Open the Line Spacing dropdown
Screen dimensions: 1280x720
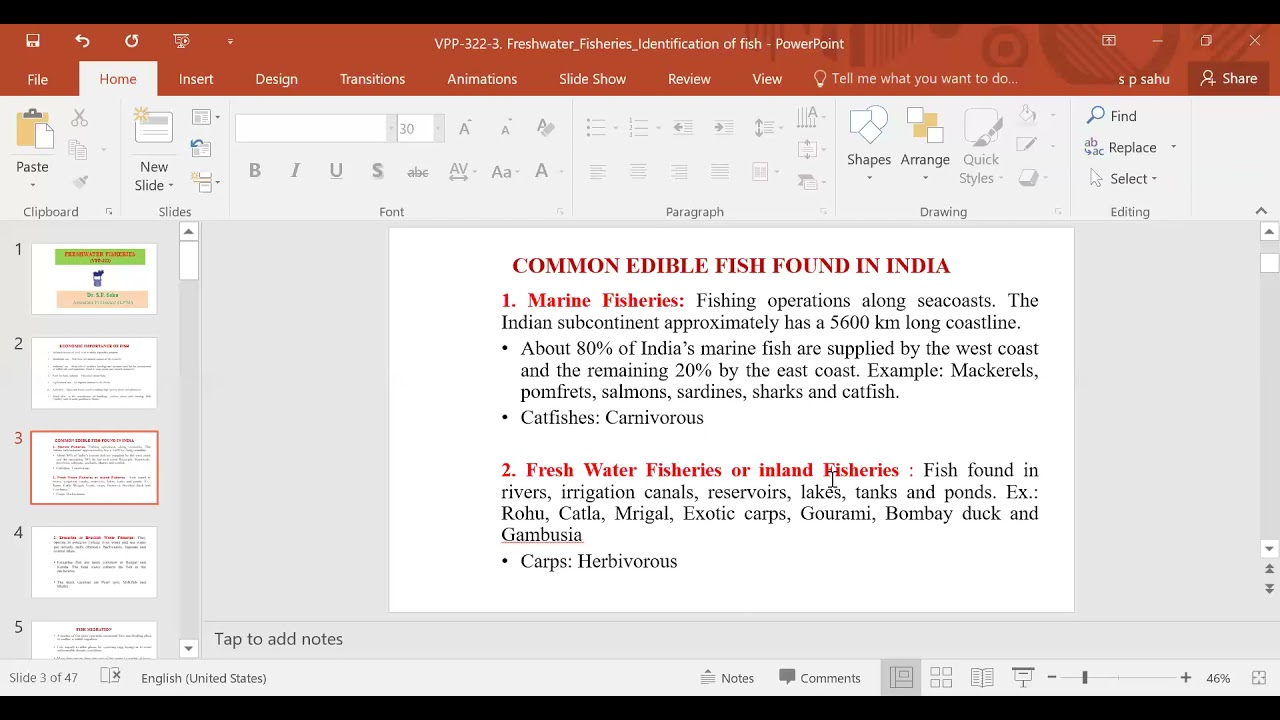tap(768, 128)
